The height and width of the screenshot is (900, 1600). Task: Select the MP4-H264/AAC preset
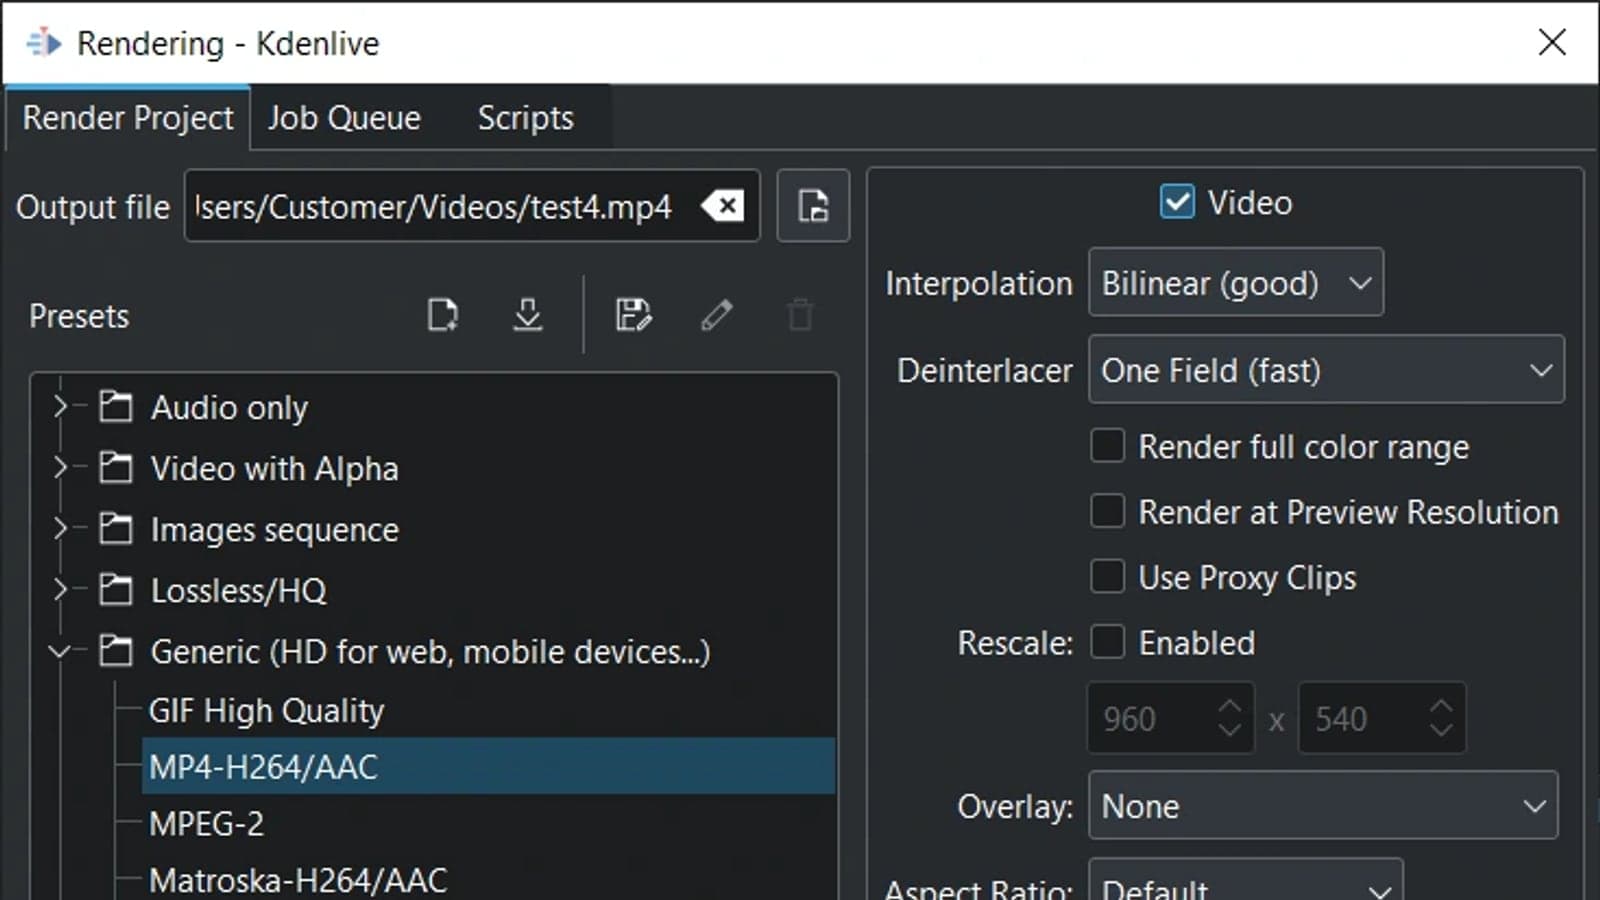(488, 767)
